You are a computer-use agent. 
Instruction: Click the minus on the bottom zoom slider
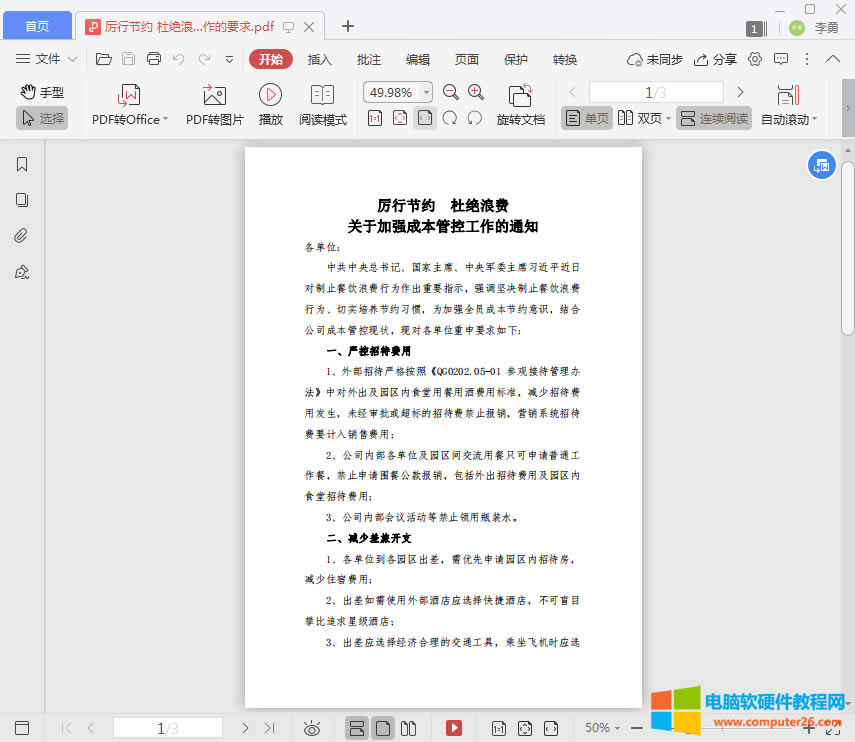[x=636, y=727]
